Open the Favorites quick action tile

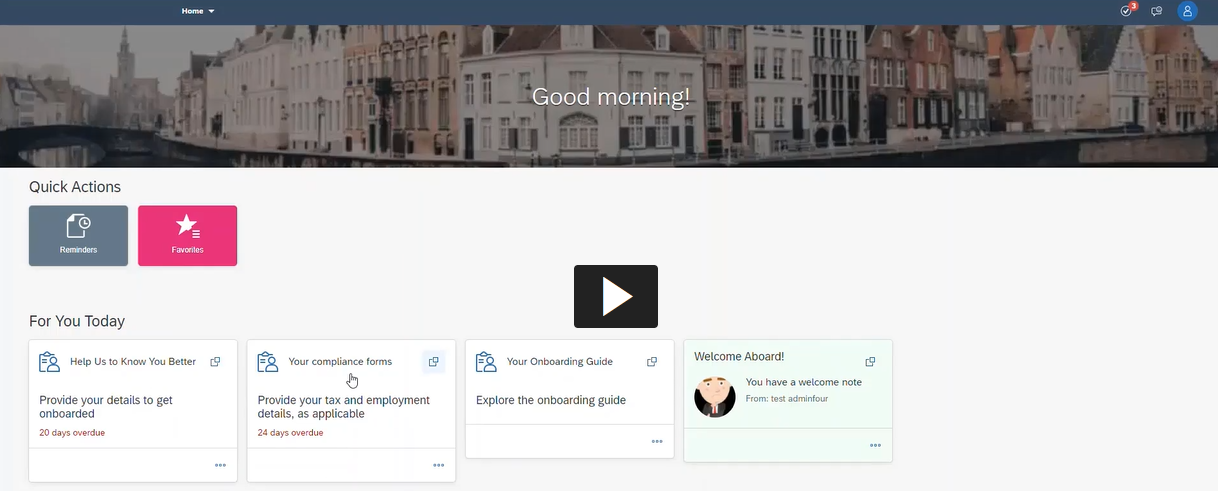point(187,235)
